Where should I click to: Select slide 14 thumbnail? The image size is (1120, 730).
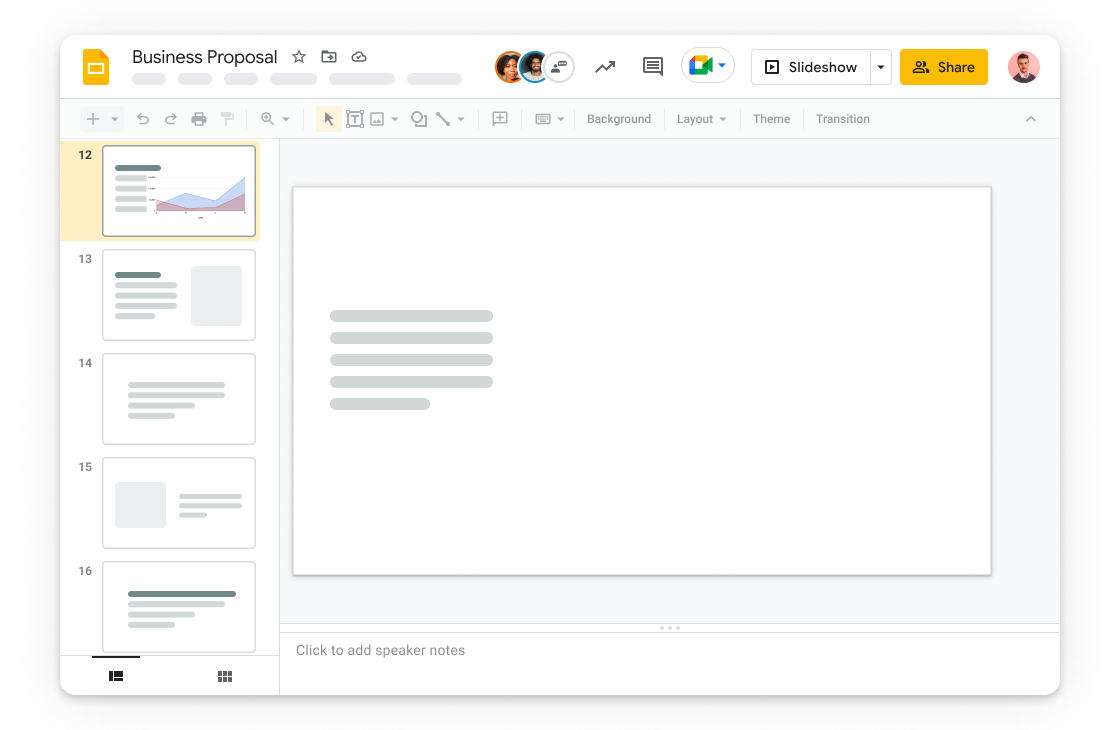point(179,399)
